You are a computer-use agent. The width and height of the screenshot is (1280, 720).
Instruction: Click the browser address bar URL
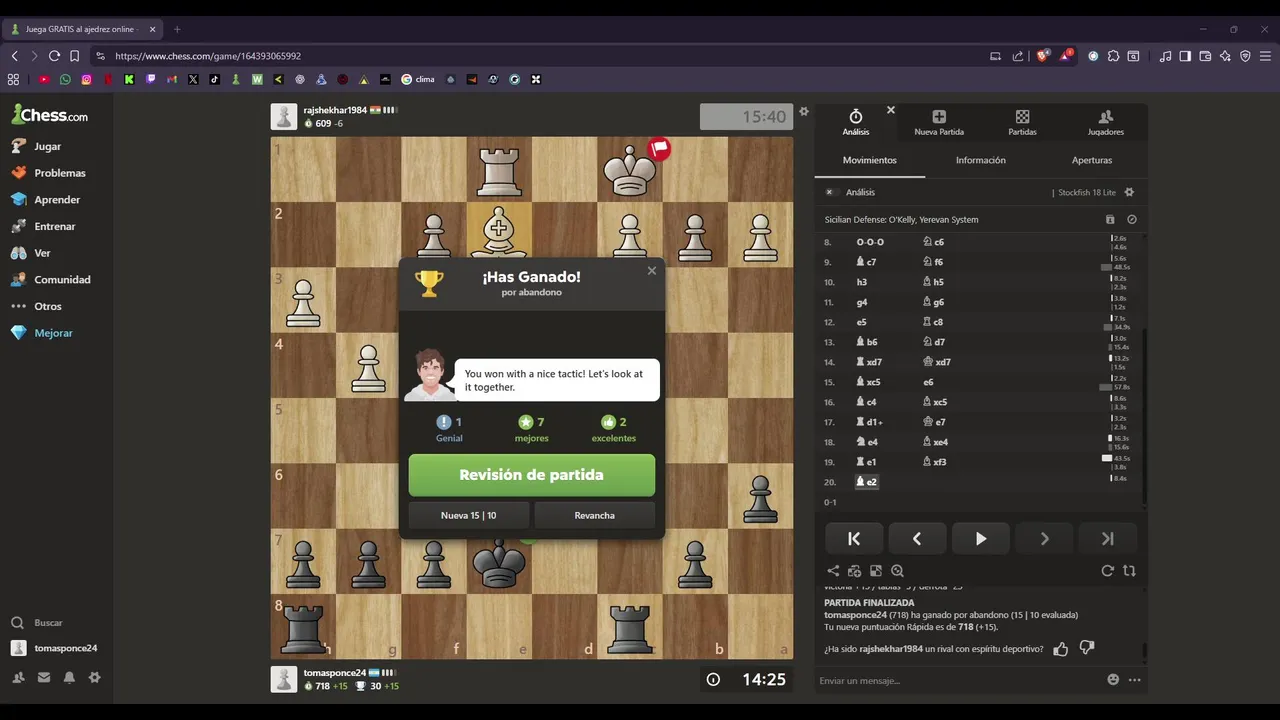[x=208, y=56]
